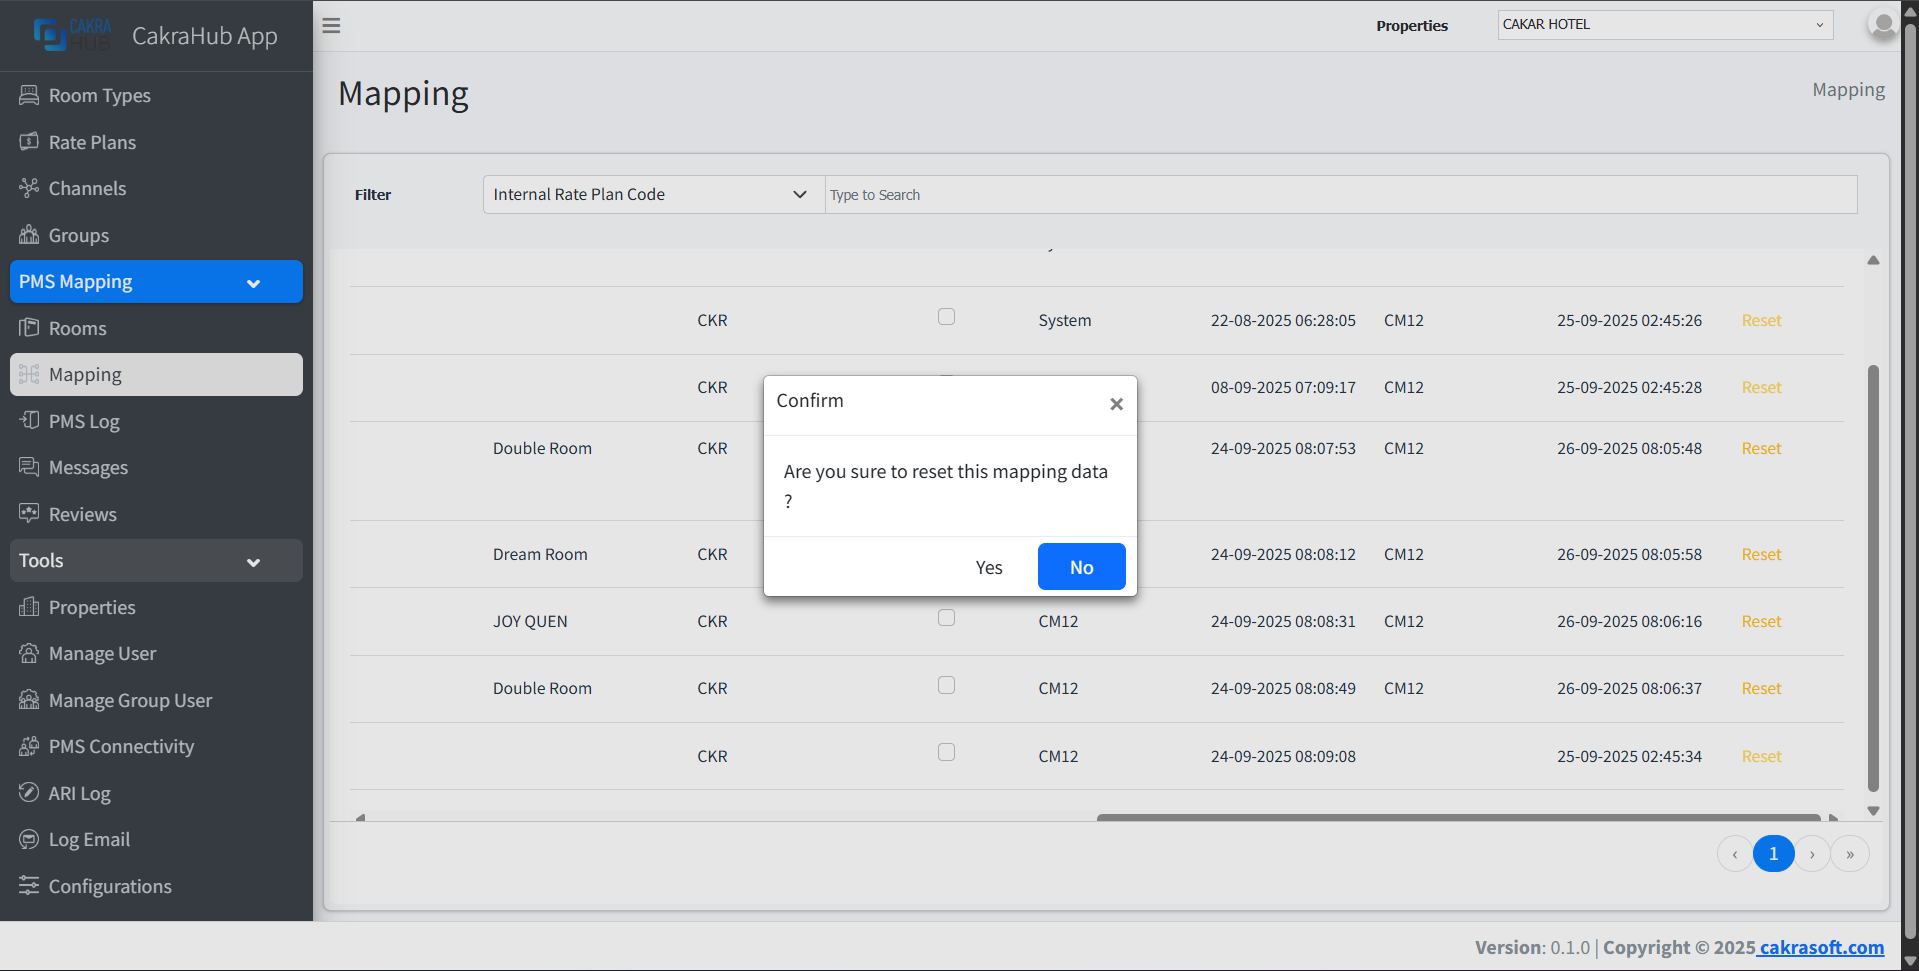Click the Reviews icon in sidebar

click(29, 514)
